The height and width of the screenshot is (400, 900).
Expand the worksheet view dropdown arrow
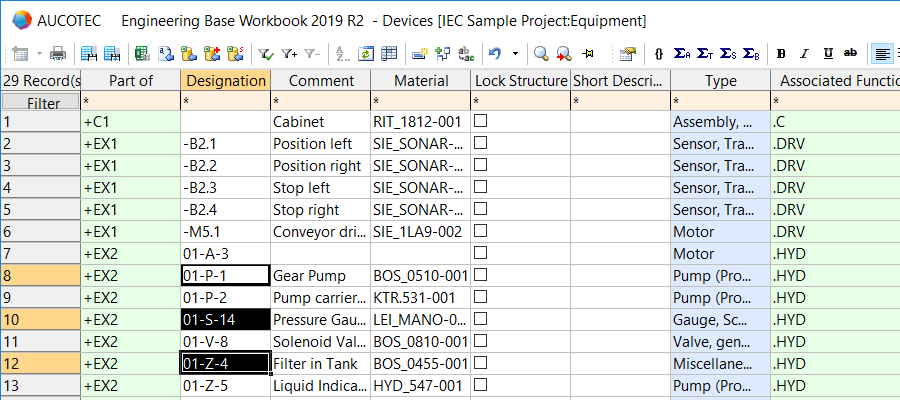[x=39, y=53]
